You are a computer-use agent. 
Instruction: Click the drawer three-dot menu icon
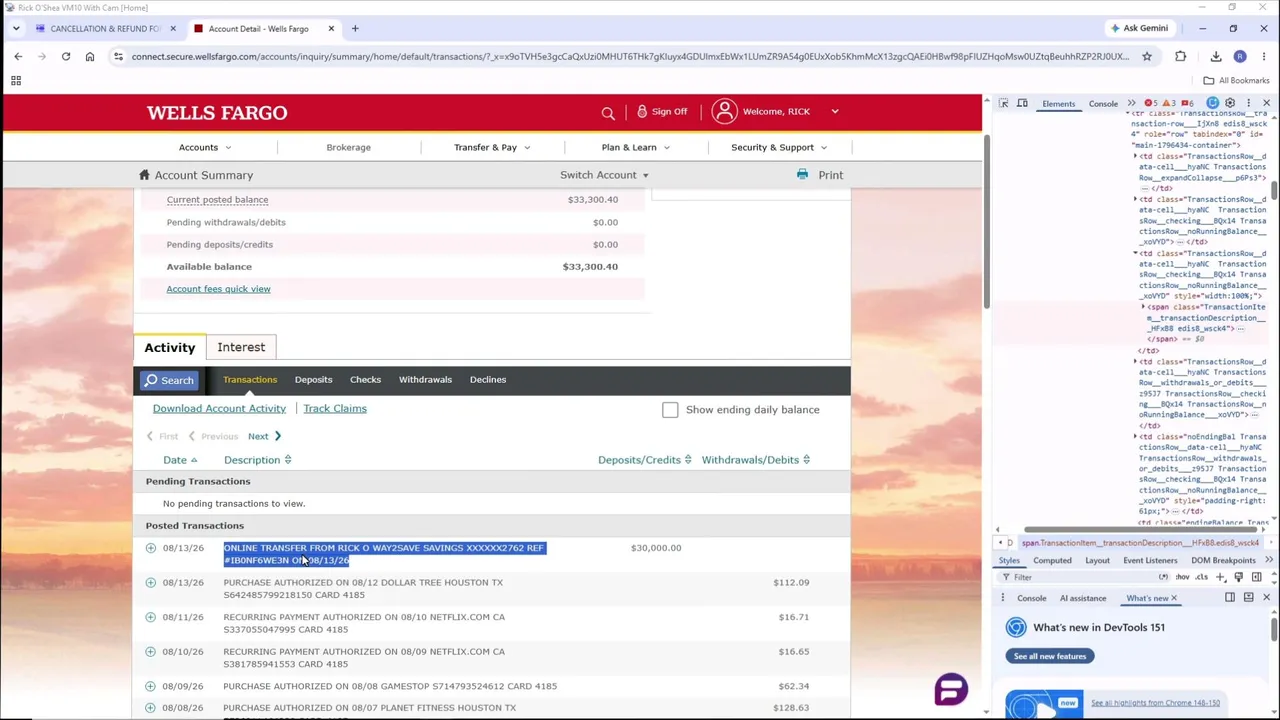[1003, 598]
